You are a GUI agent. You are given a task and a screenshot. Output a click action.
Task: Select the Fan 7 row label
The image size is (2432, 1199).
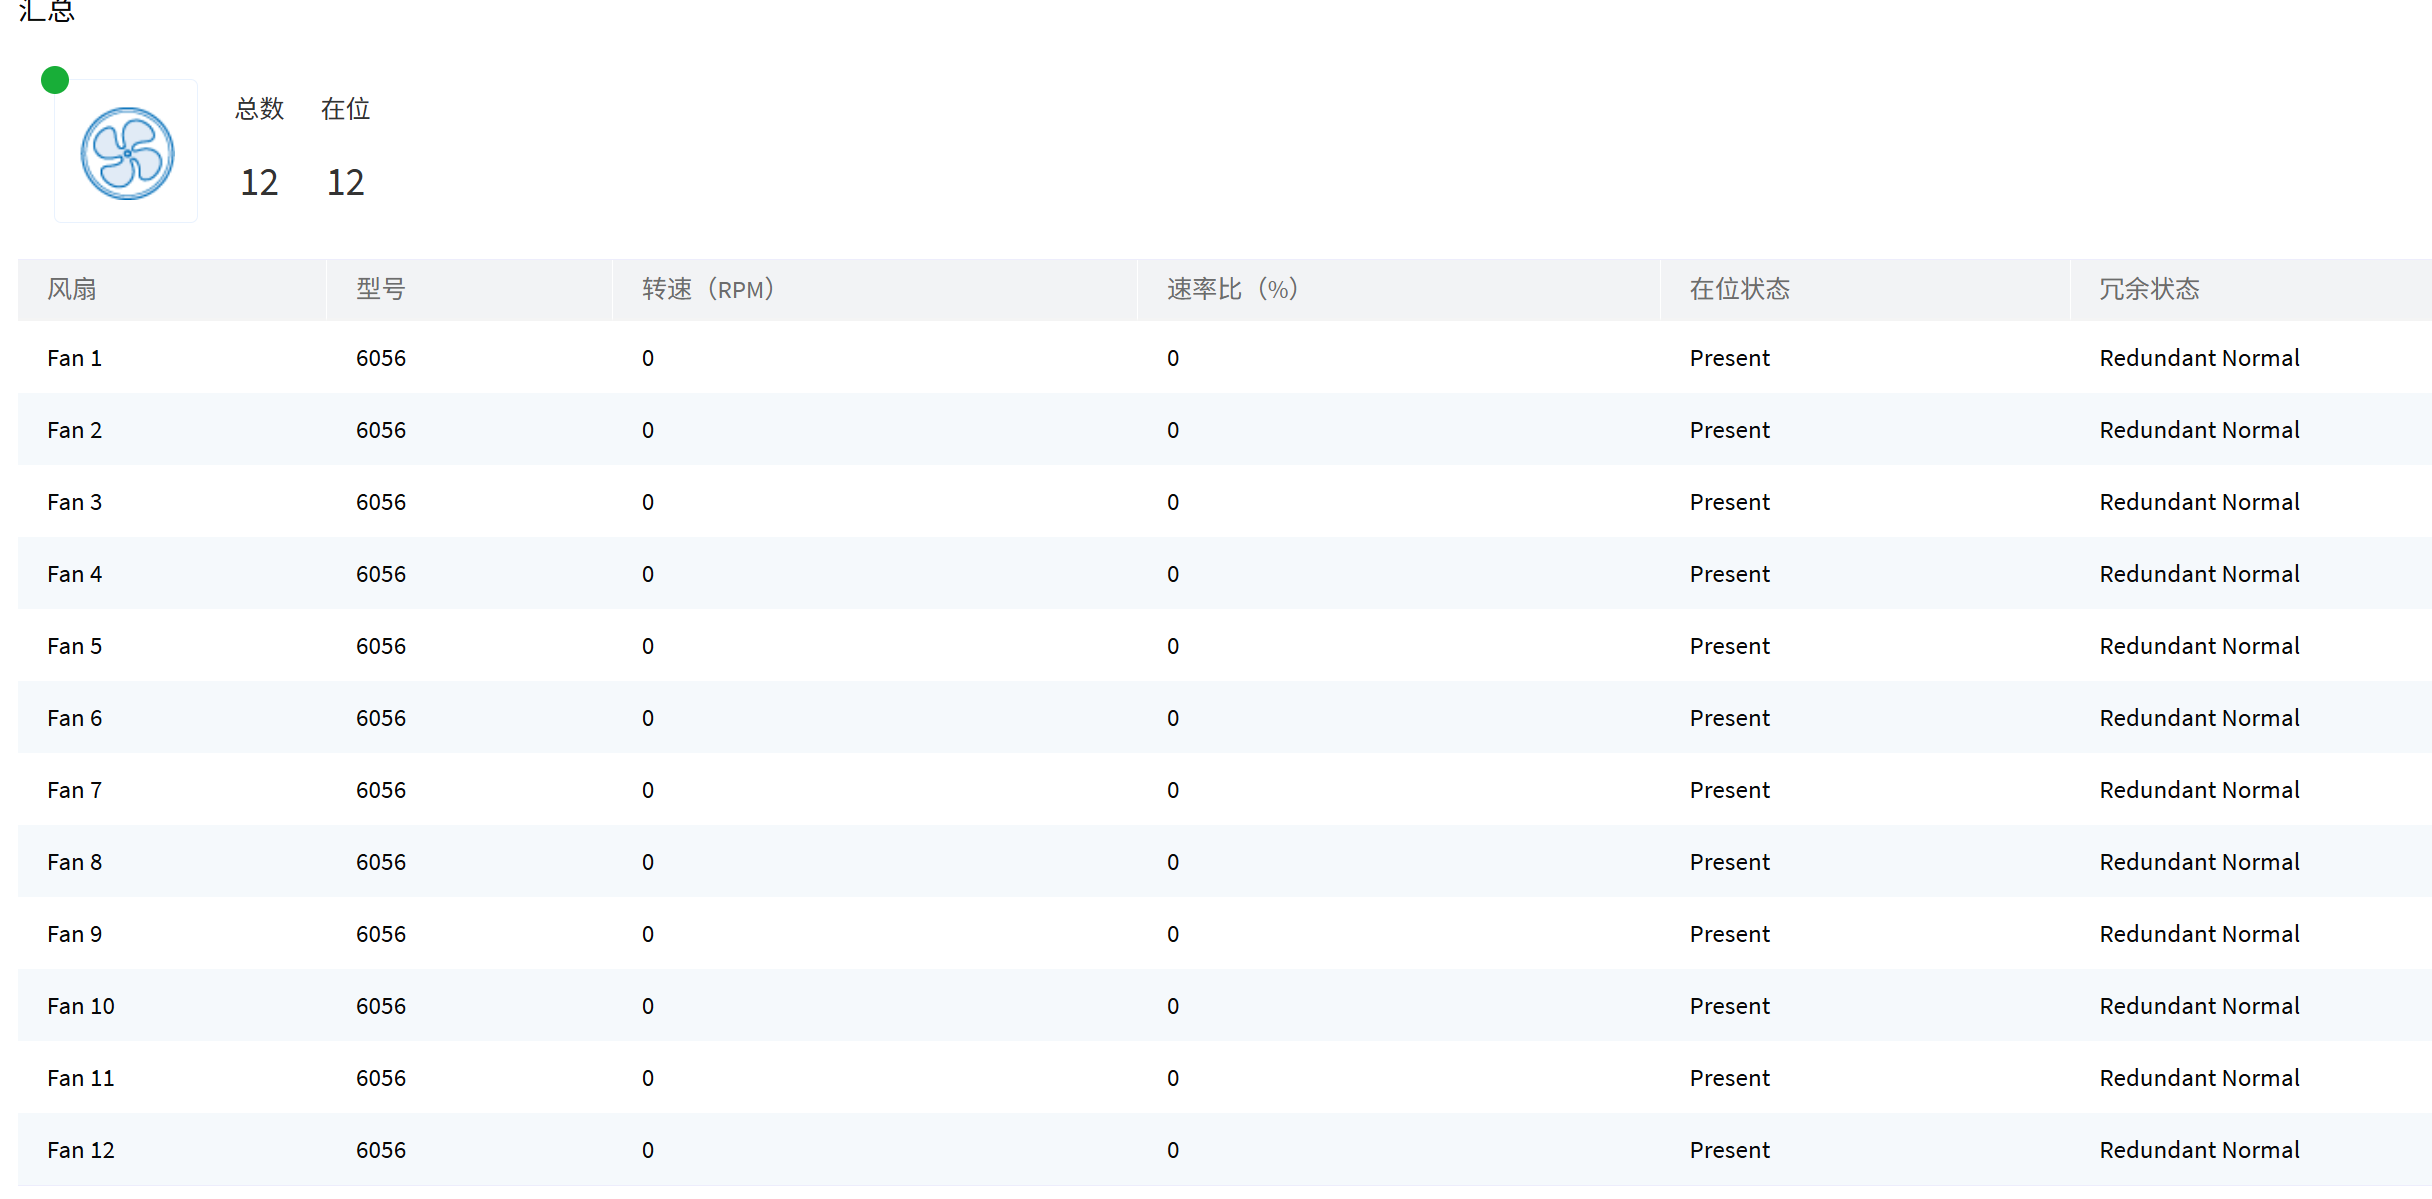(x=74, y=790)
